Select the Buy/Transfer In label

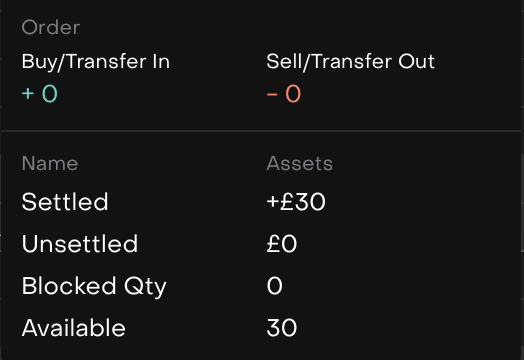pyautogui.click(x=96, y=62)
